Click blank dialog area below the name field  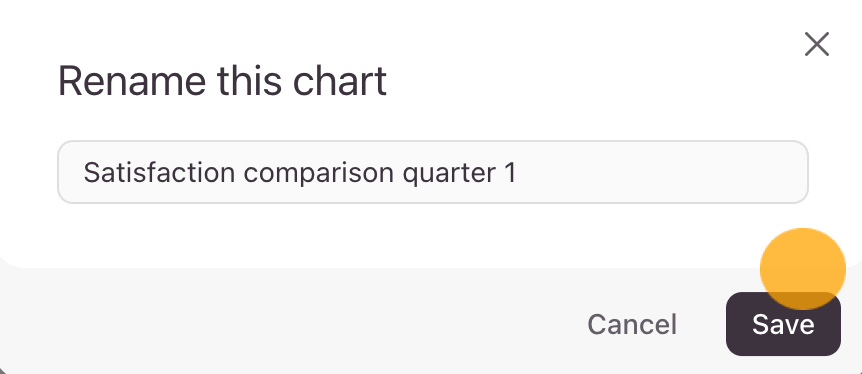pos(385,235)
